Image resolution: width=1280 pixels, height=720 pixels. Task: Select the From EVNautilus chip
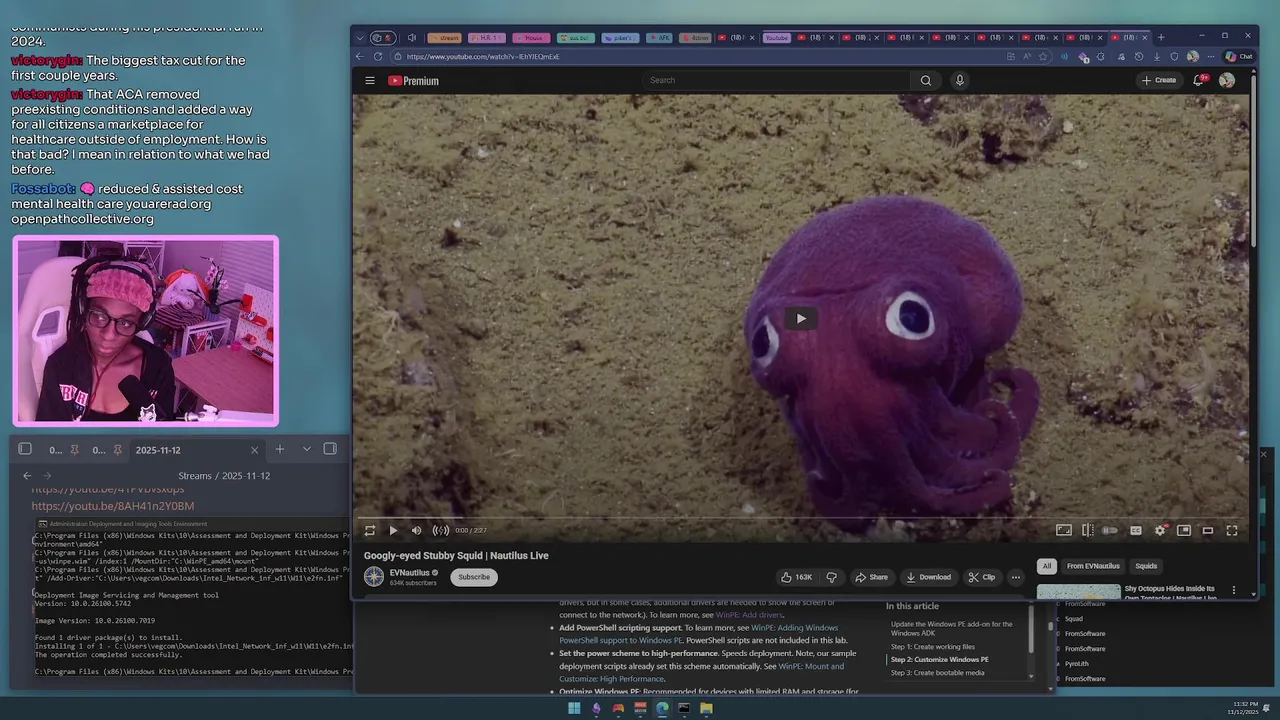(1093, 566)
